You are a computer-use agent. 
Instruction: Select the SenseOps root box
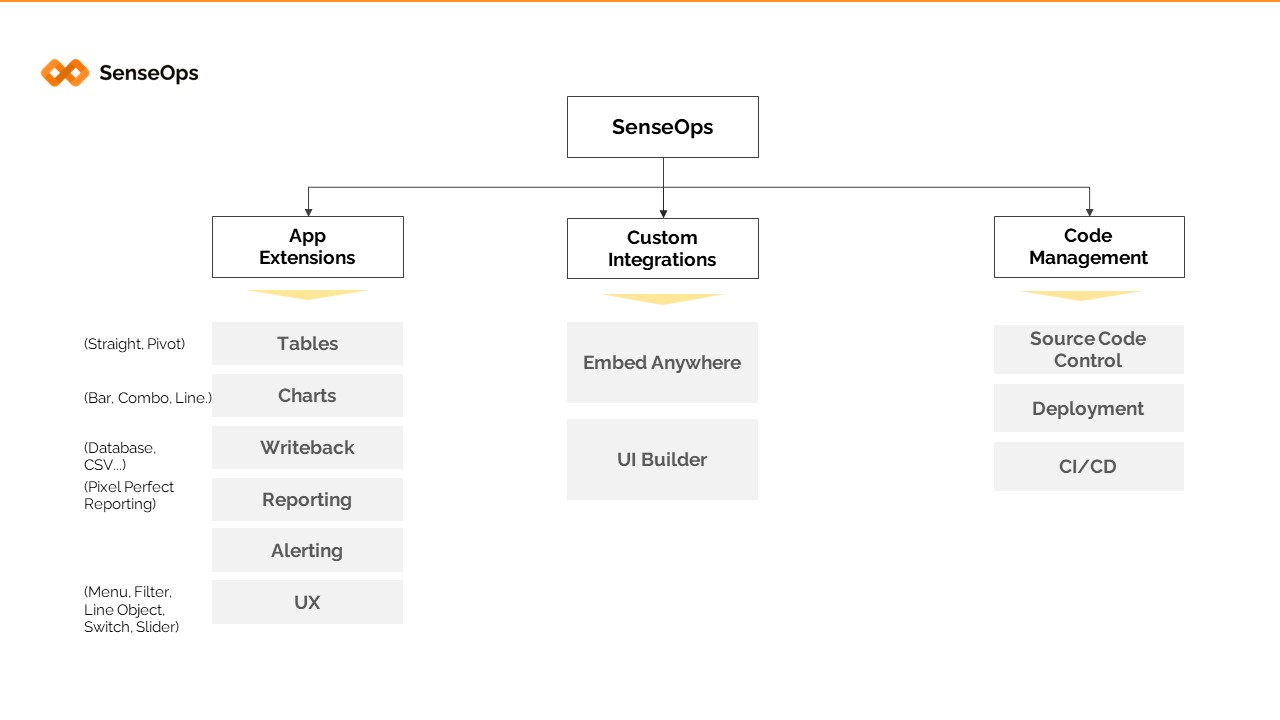click(x=662, y=127)
